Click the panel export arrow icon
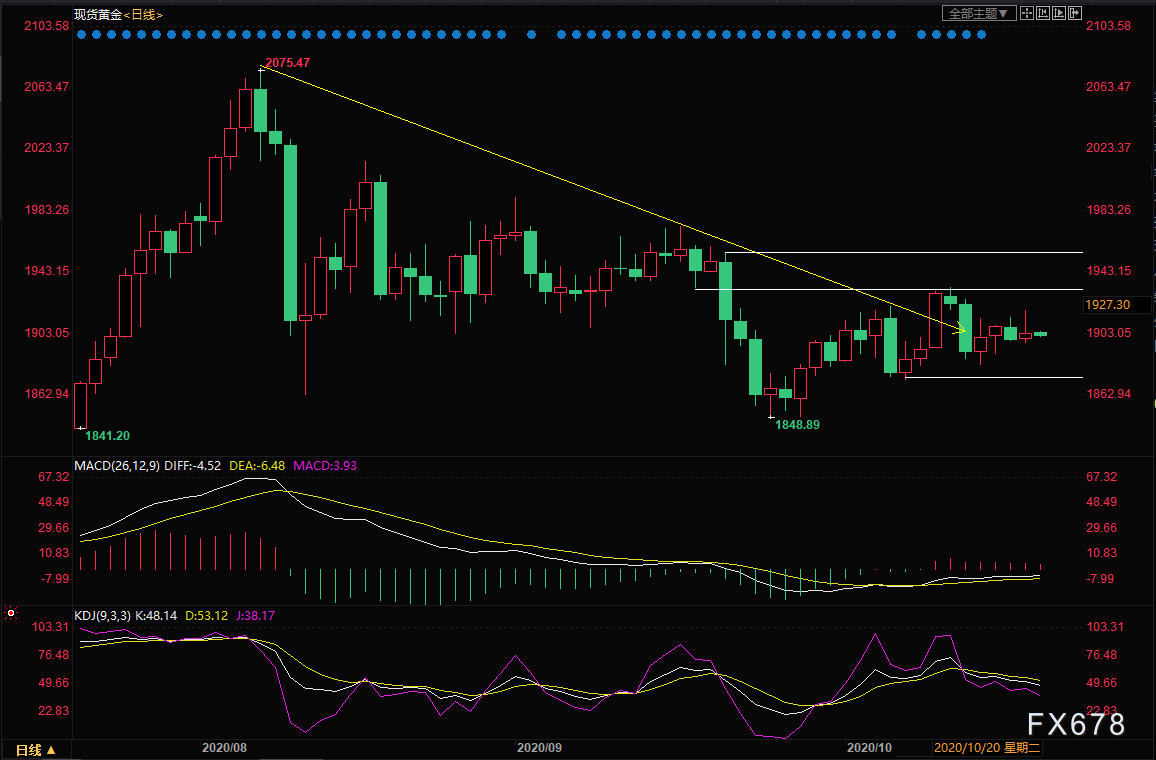The width and height of the screenshot is (1156, 760). click(1075, 13)
